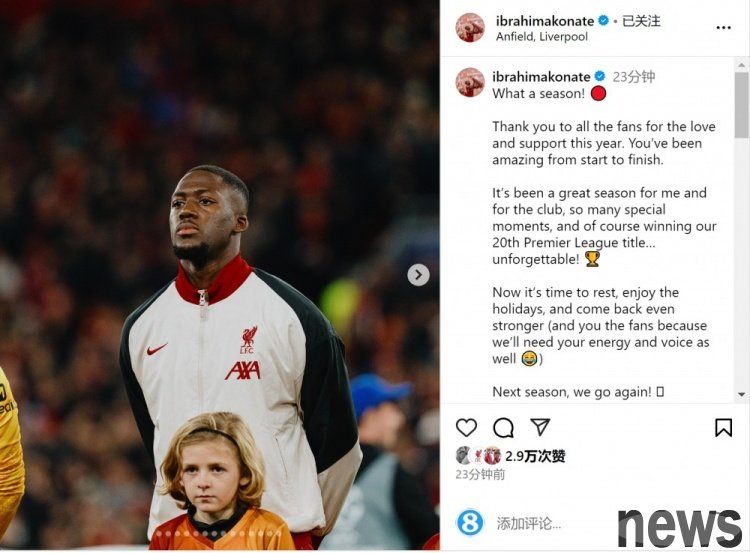Open the three-dot more options menu
This screenshot has width=750, height=553.
(x=724, y=28)
